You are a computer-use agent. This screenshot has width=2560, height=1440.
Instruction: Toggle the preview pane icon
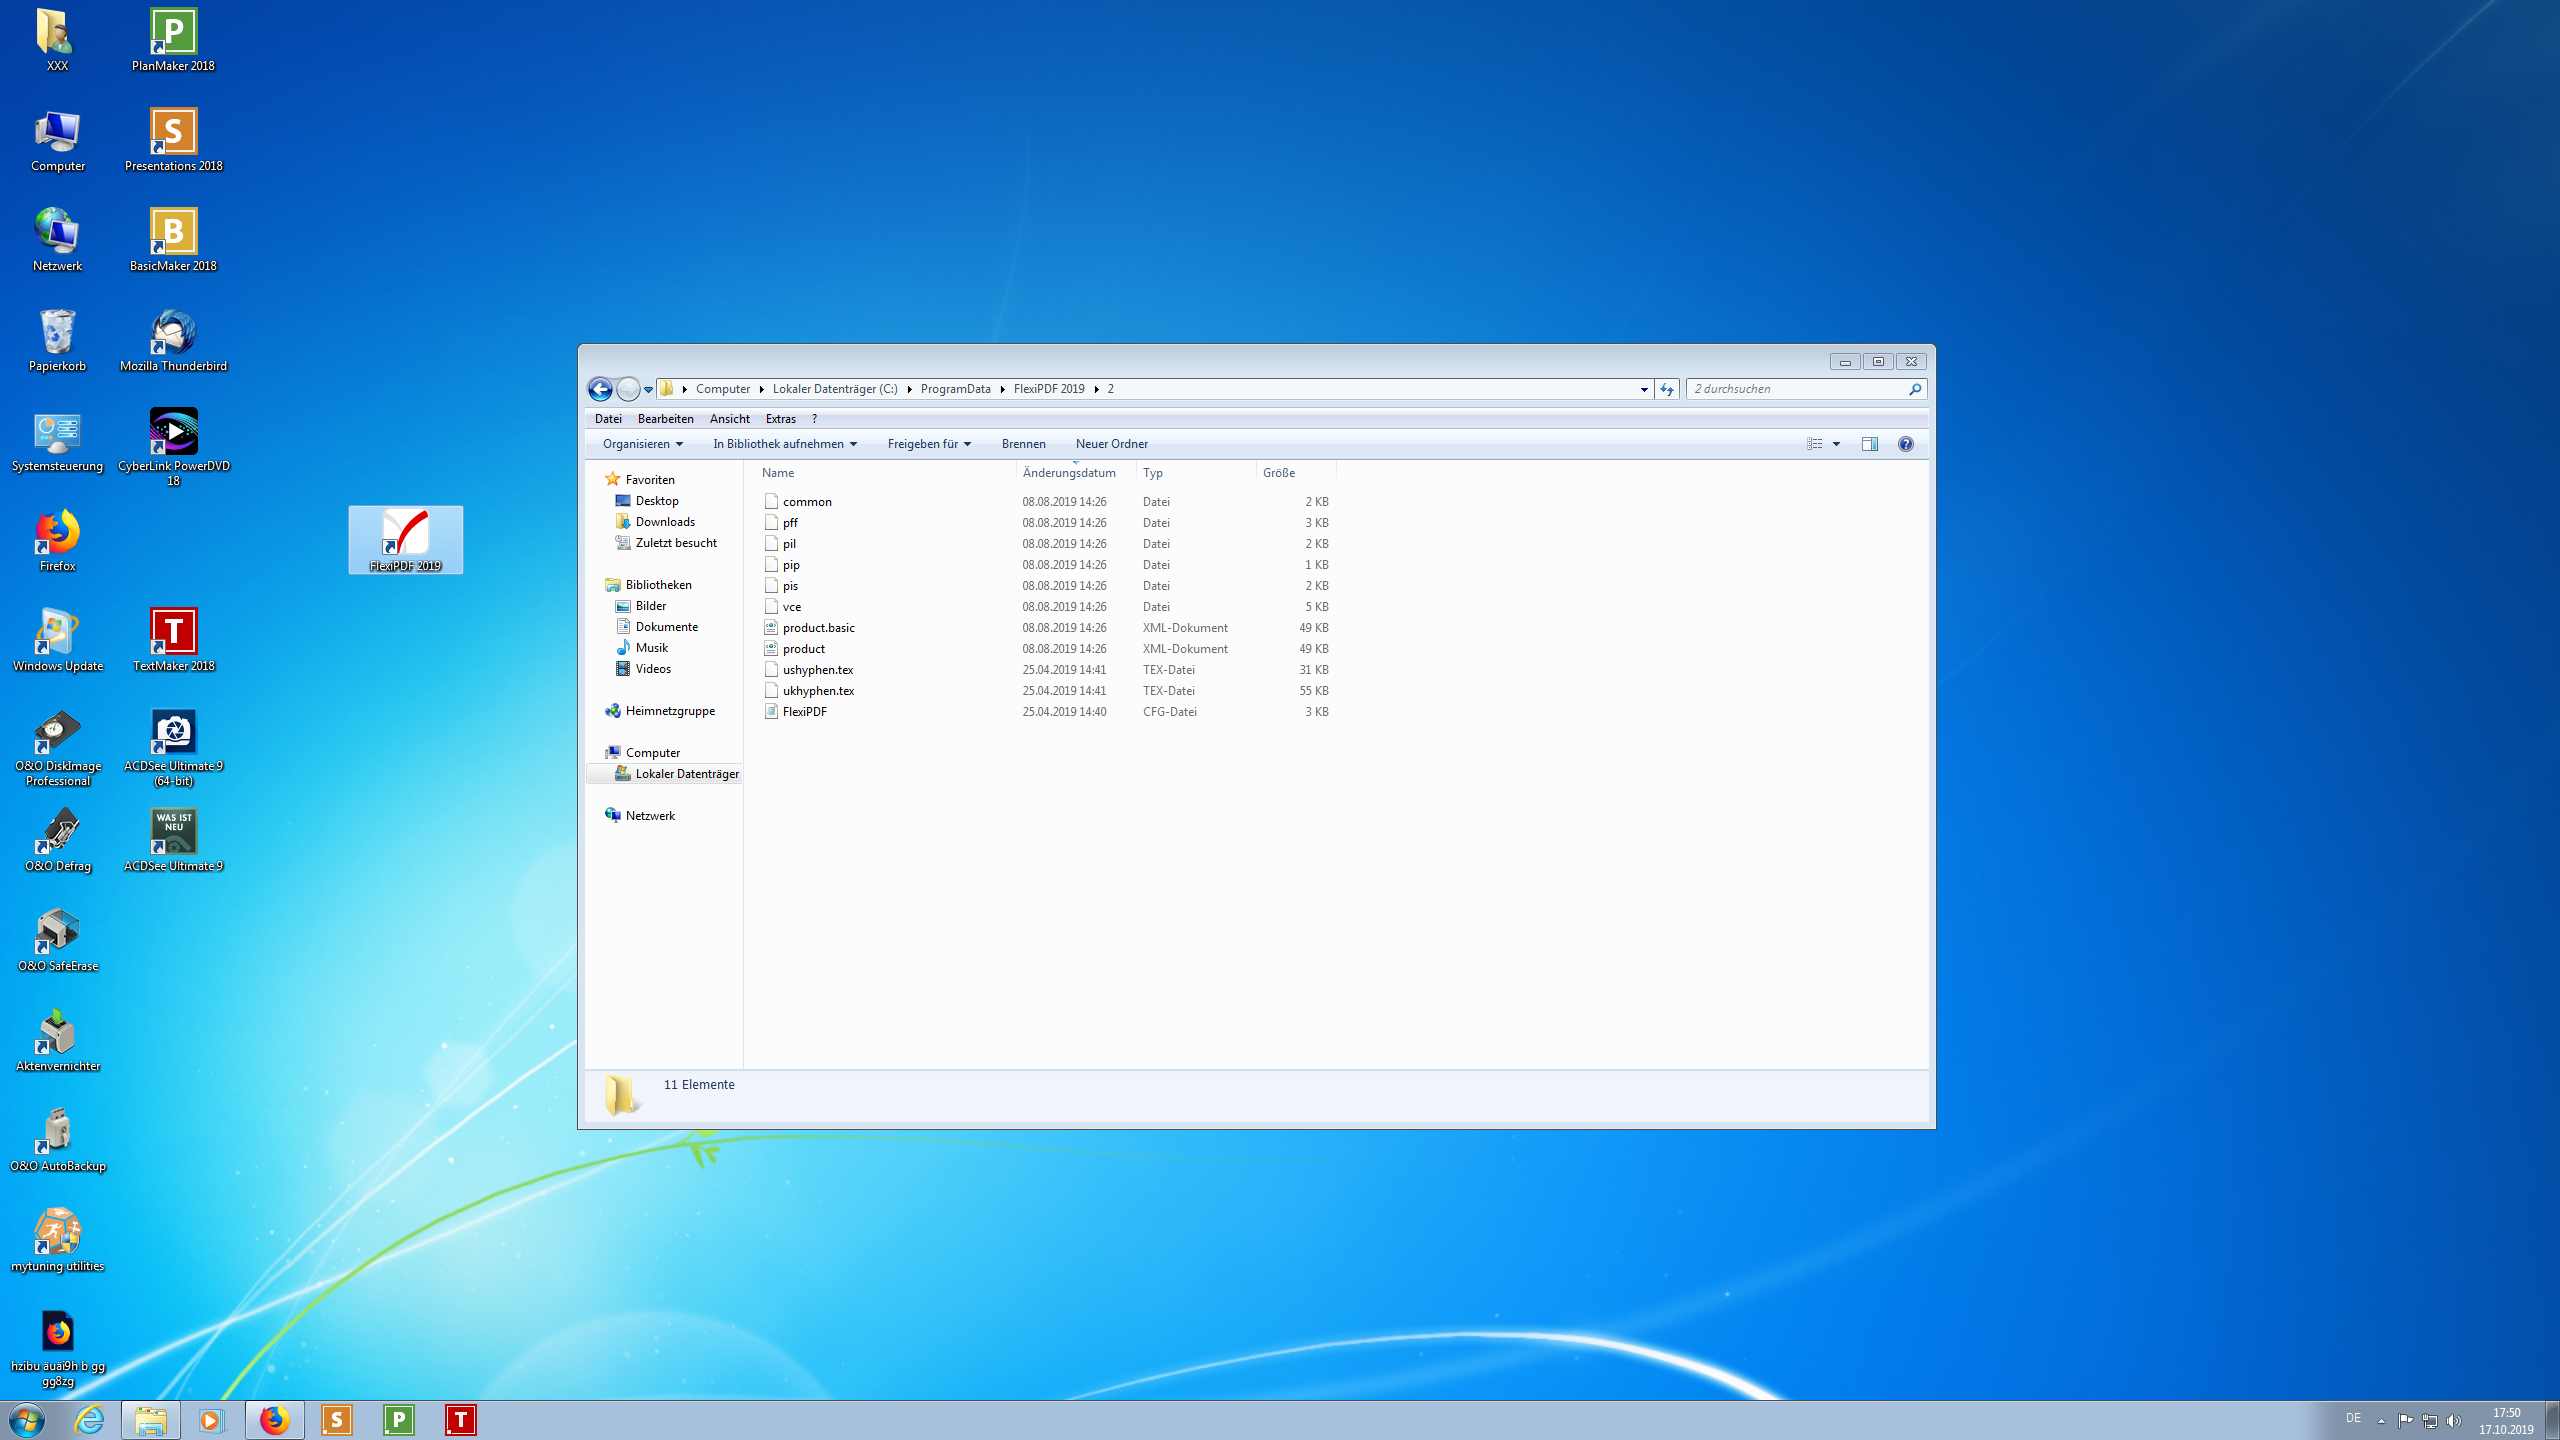pyautogui.click(x=1869, y=444)
